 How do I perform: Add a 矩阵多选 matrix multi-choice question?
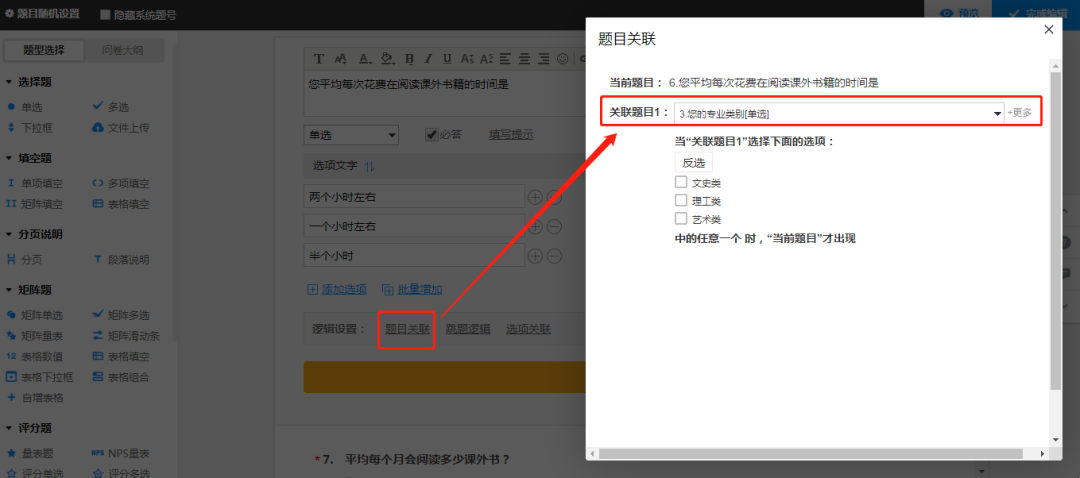coord(121,315)
